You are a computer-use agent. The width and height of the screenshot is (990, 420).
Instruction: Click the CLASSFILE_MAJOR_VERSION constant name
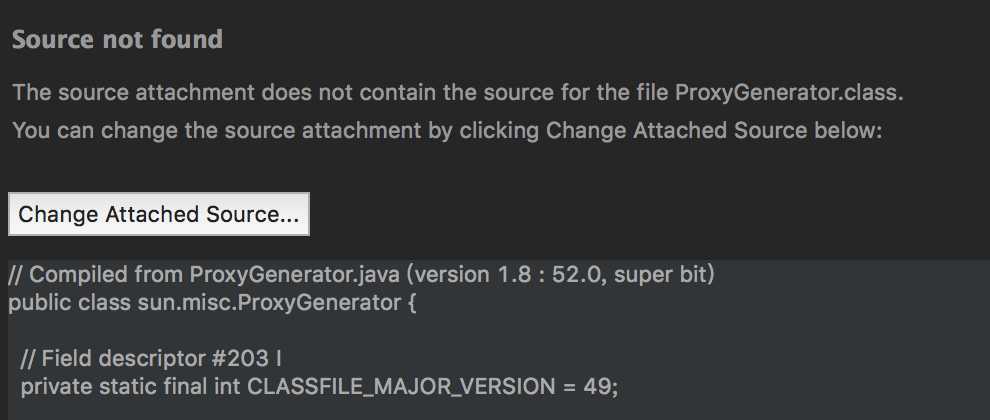(x=401, y=387)
